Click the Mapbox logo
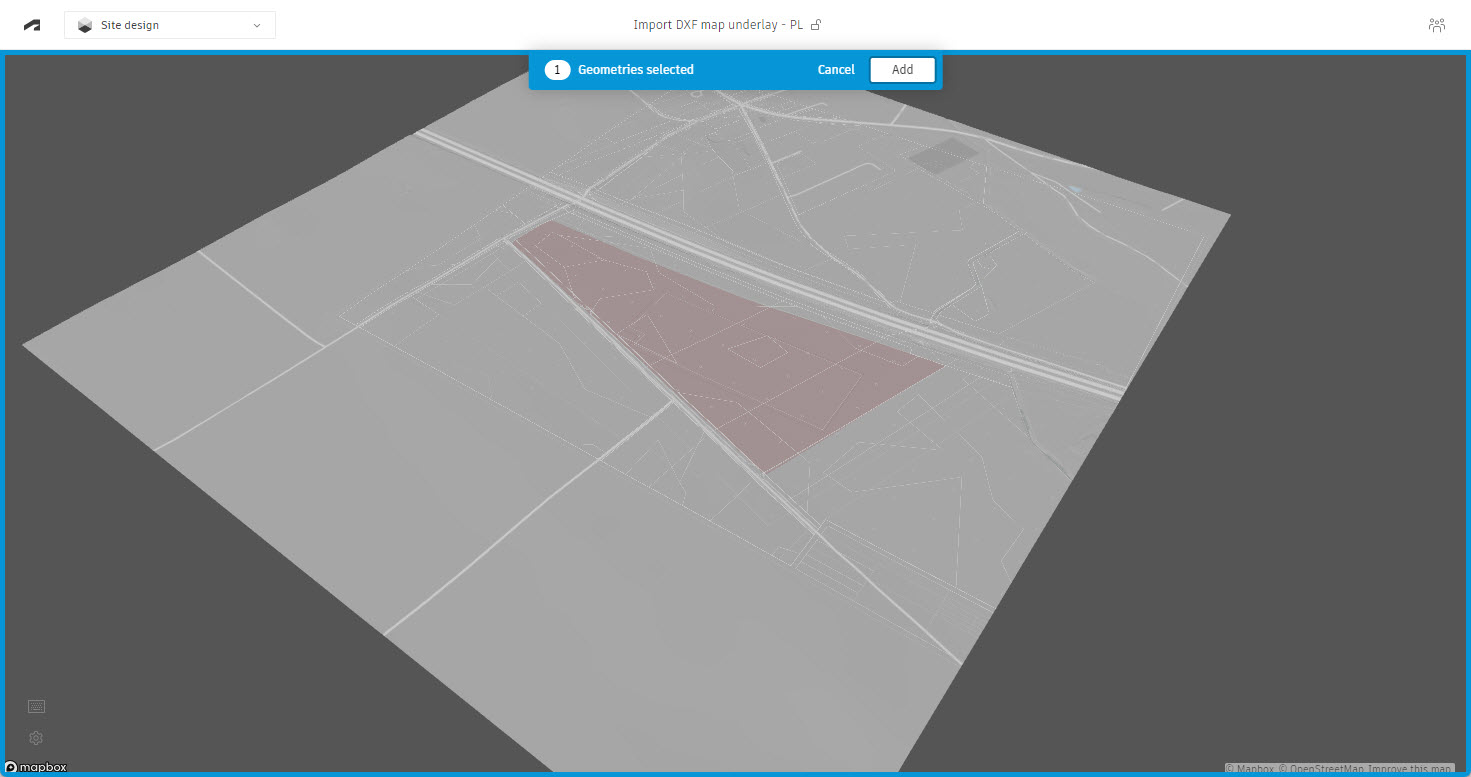Screen dimensions: 1471x777 36,767
